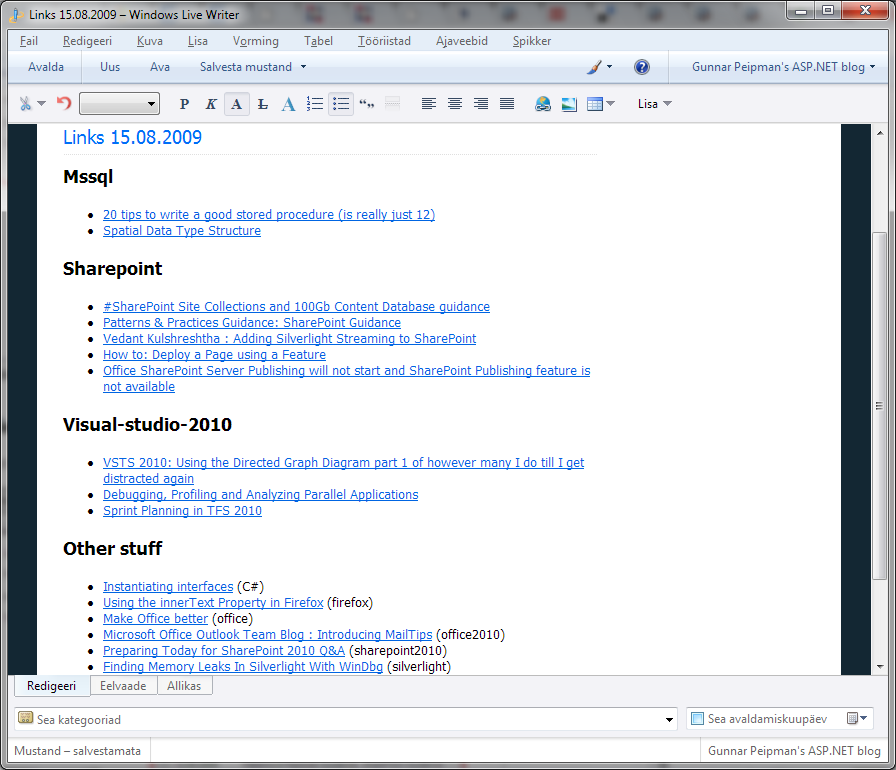Screen dimensions: 896x770
Task: Click the Cut scissors icon
Action: pyautogui.click(x=25, y=104)
